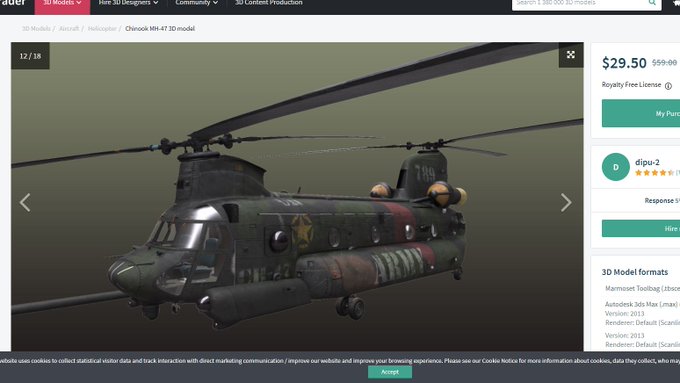This screenshot has width=680, height=383.
Task: Show the previous image with left arrow
Action: point(25,203)
